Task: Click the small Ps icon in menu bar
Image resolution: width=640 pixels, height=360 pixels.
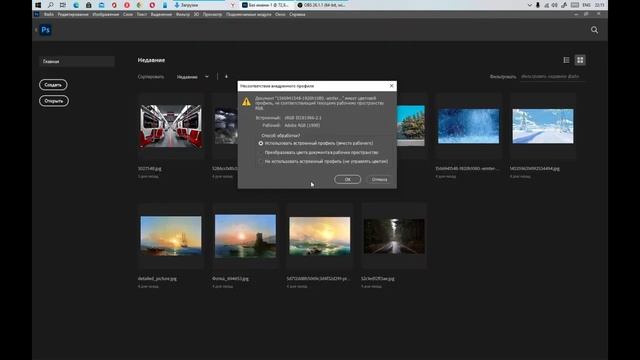Action: 37,14
